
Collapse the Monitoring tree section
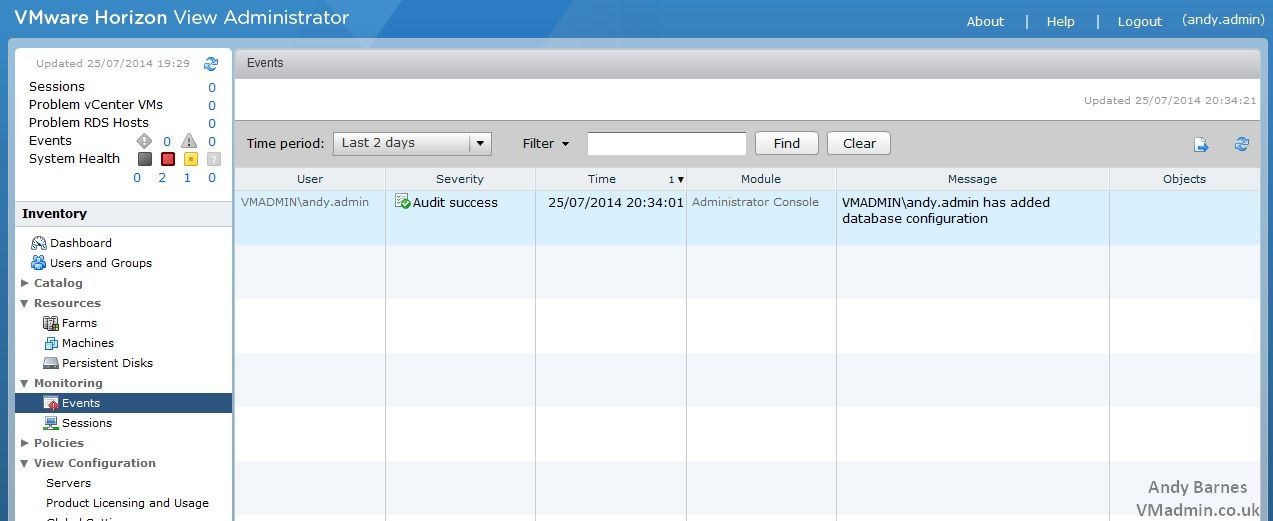25,383
